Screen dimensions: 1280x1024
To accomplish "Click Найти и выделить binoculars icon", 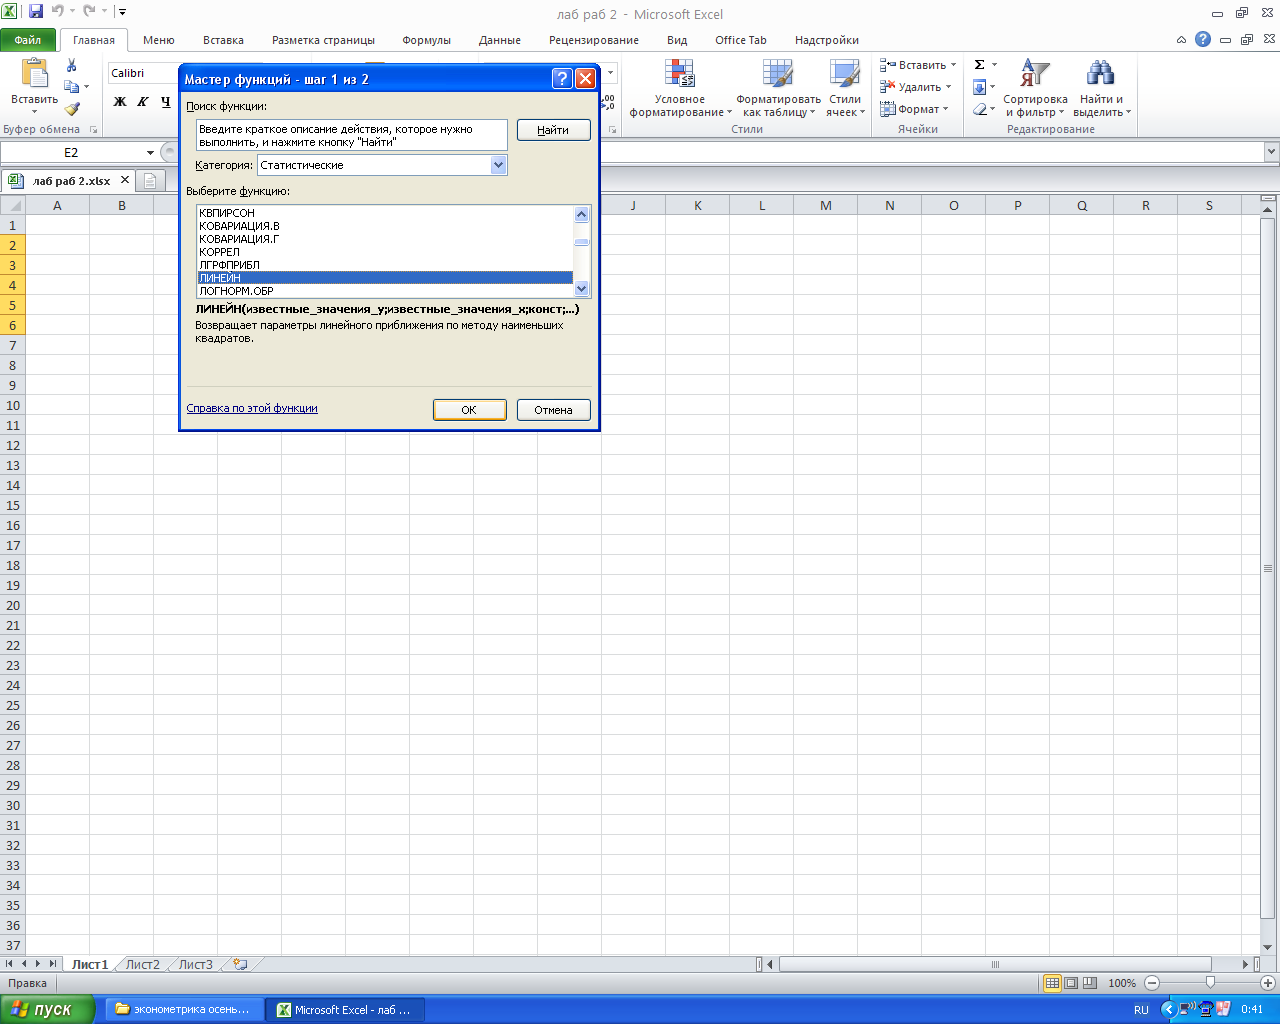I will tap(1101, 74).
